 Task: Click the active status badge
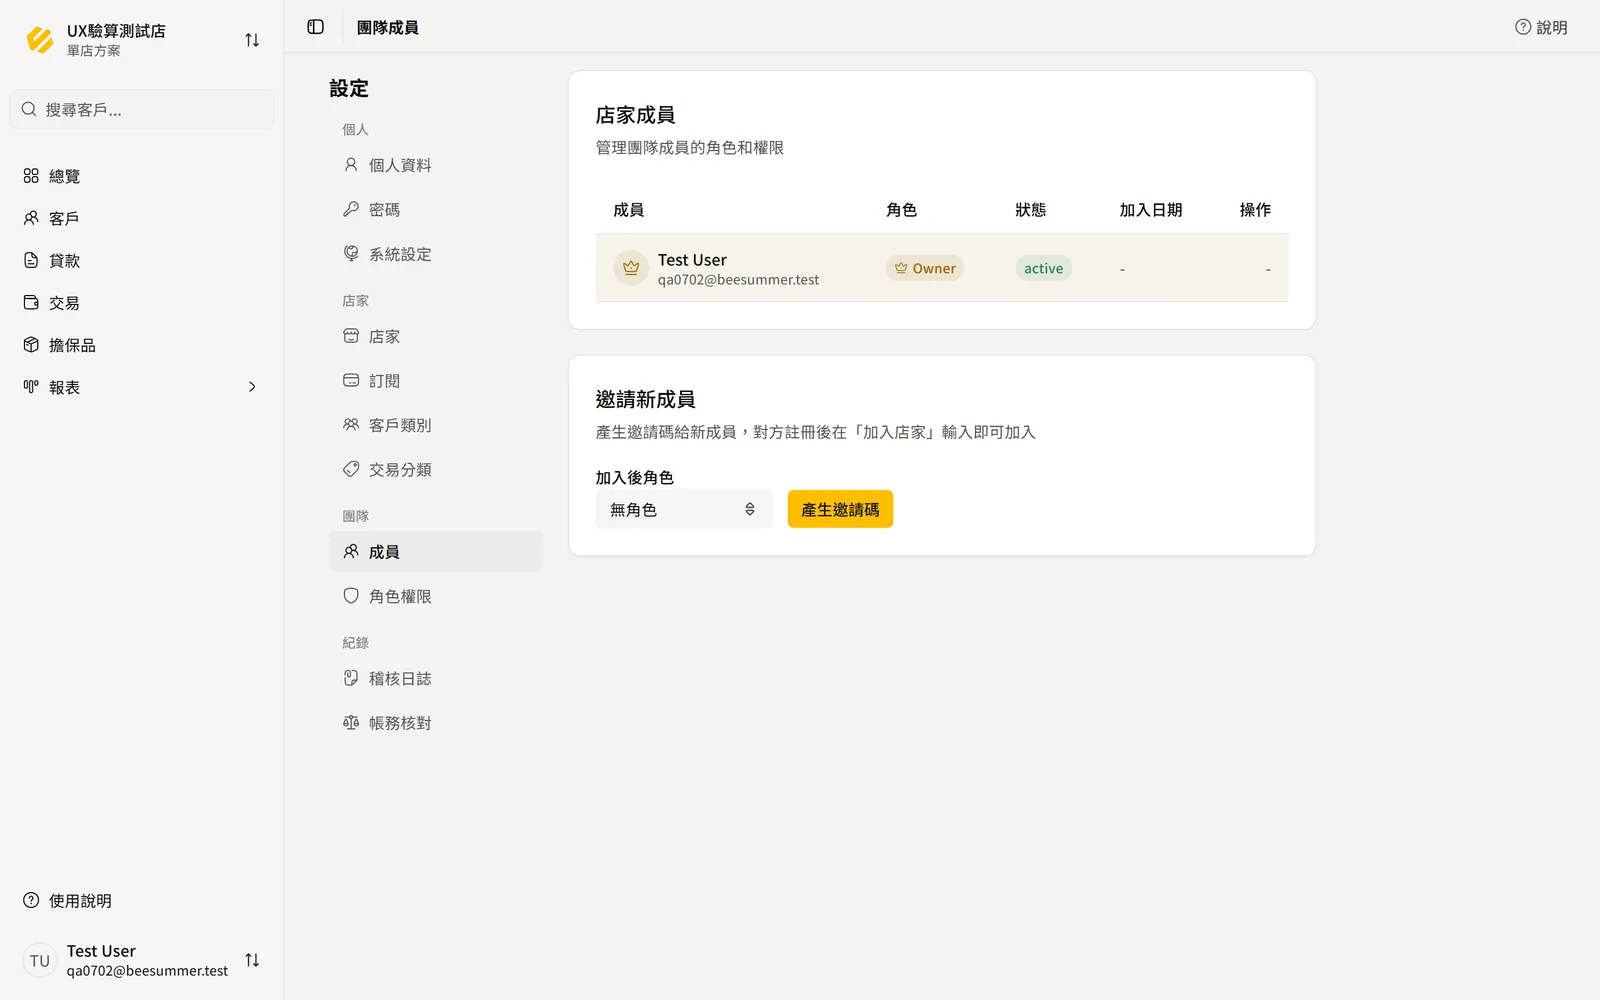pos(1043,268)
